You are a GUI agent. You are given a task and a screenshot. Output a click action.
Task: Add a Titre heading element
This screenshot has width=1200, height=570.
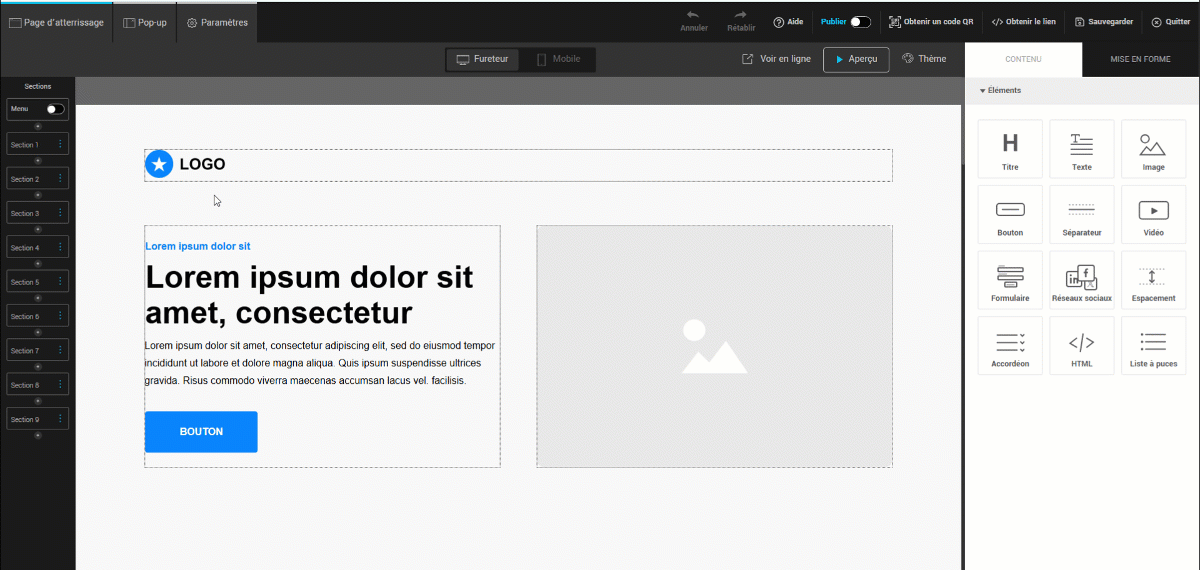1010,149
